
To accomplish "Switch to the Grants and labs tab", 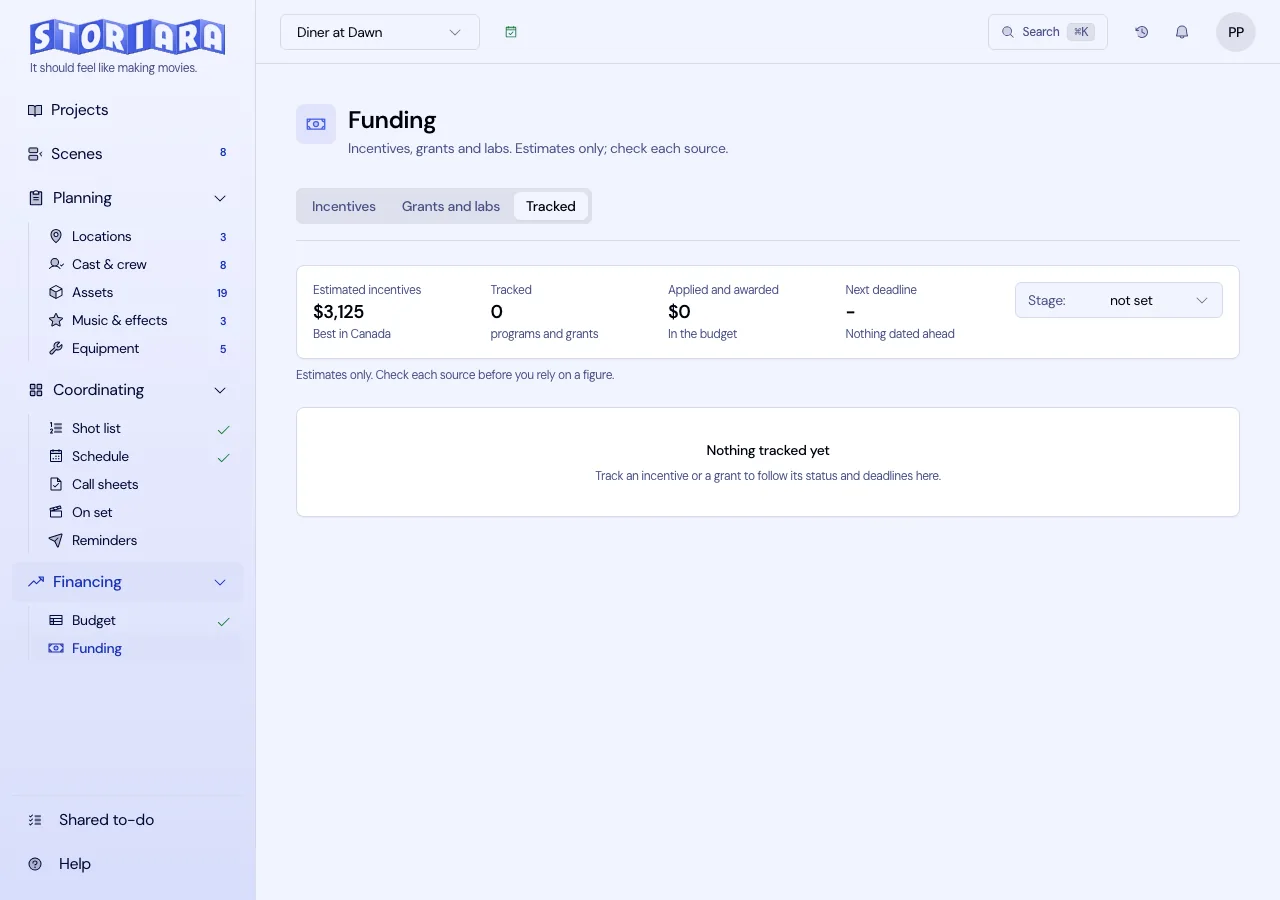I will (451, 206).
